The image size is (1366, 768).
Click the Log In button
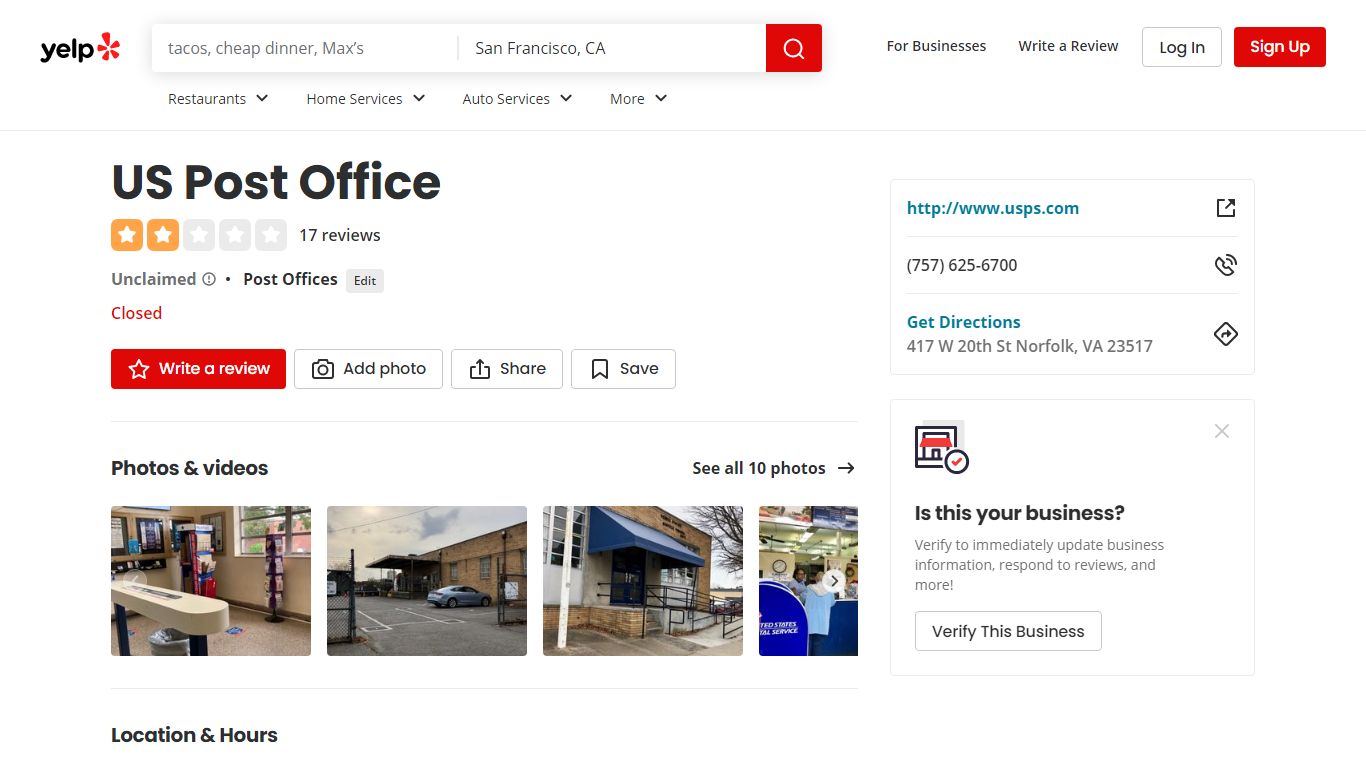pos(1182,47)
